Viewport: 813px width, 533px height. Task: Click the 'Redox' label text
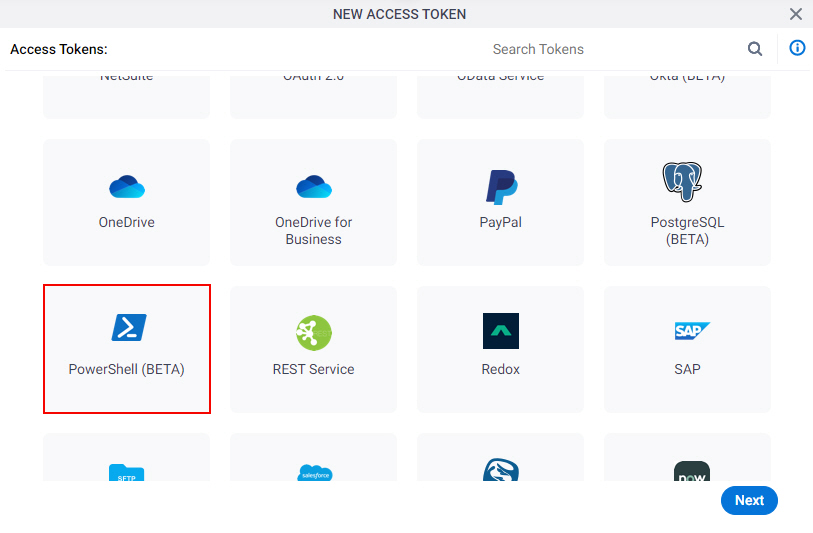pos(500,369)
